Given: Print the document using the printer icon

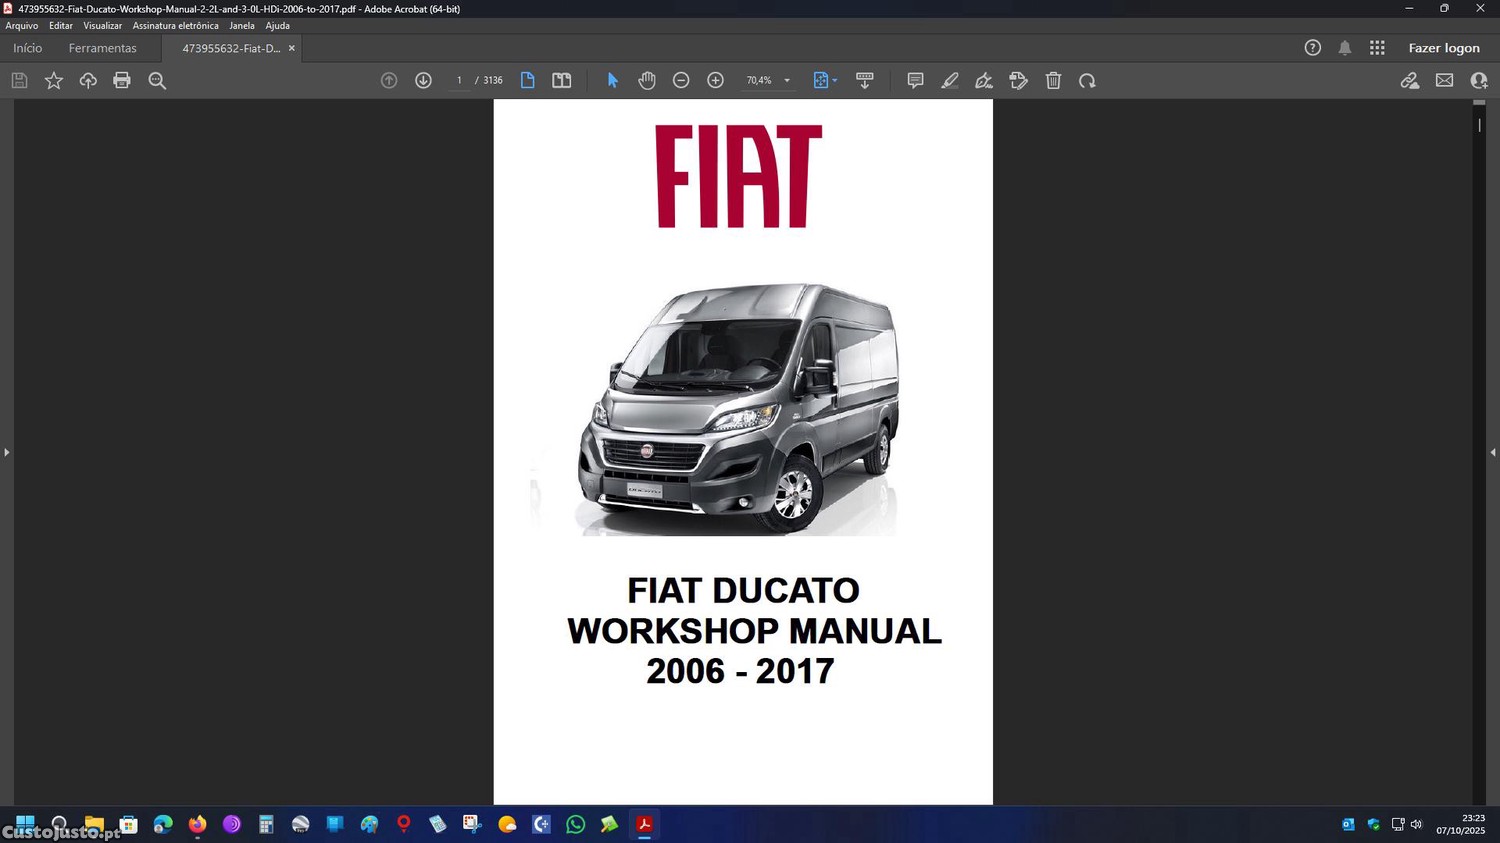Looking at the screenshot, I should click(x=122, y=81).
